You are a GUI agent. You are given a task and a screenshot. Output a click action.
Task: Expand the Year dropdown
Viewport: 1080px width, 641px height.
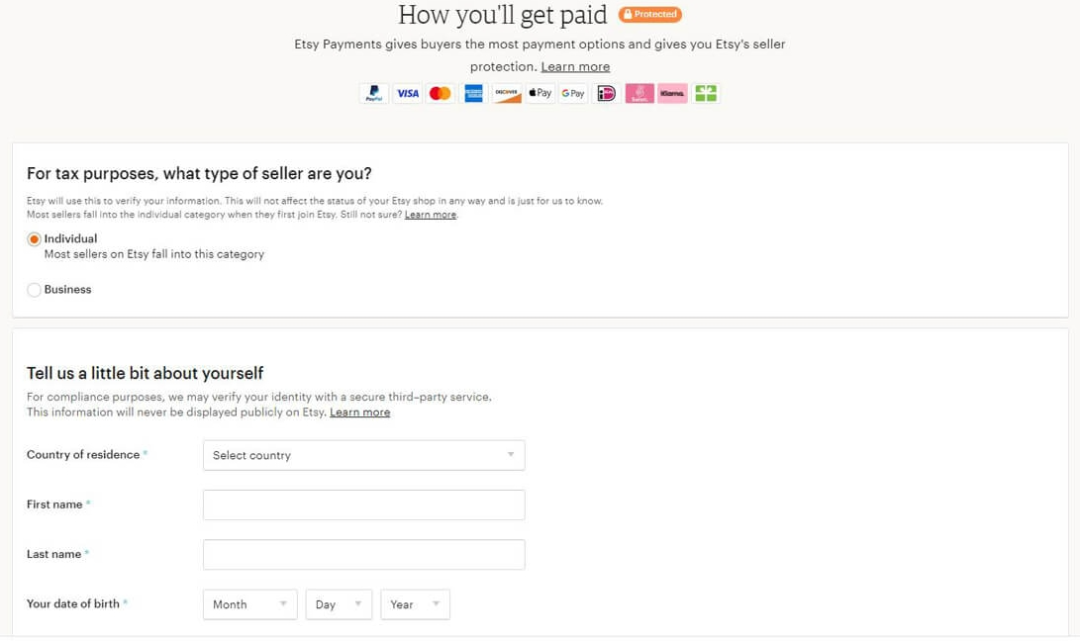(x=414, y=604)
